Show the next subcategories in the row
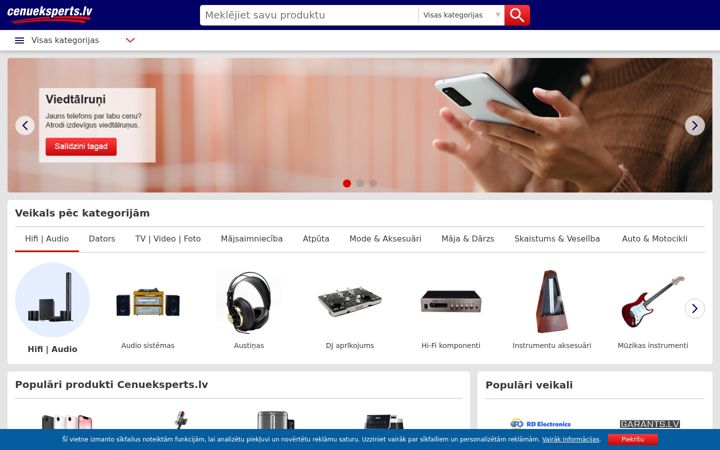Viewport: 720px width, 450px height. click(x=695, y=309)
